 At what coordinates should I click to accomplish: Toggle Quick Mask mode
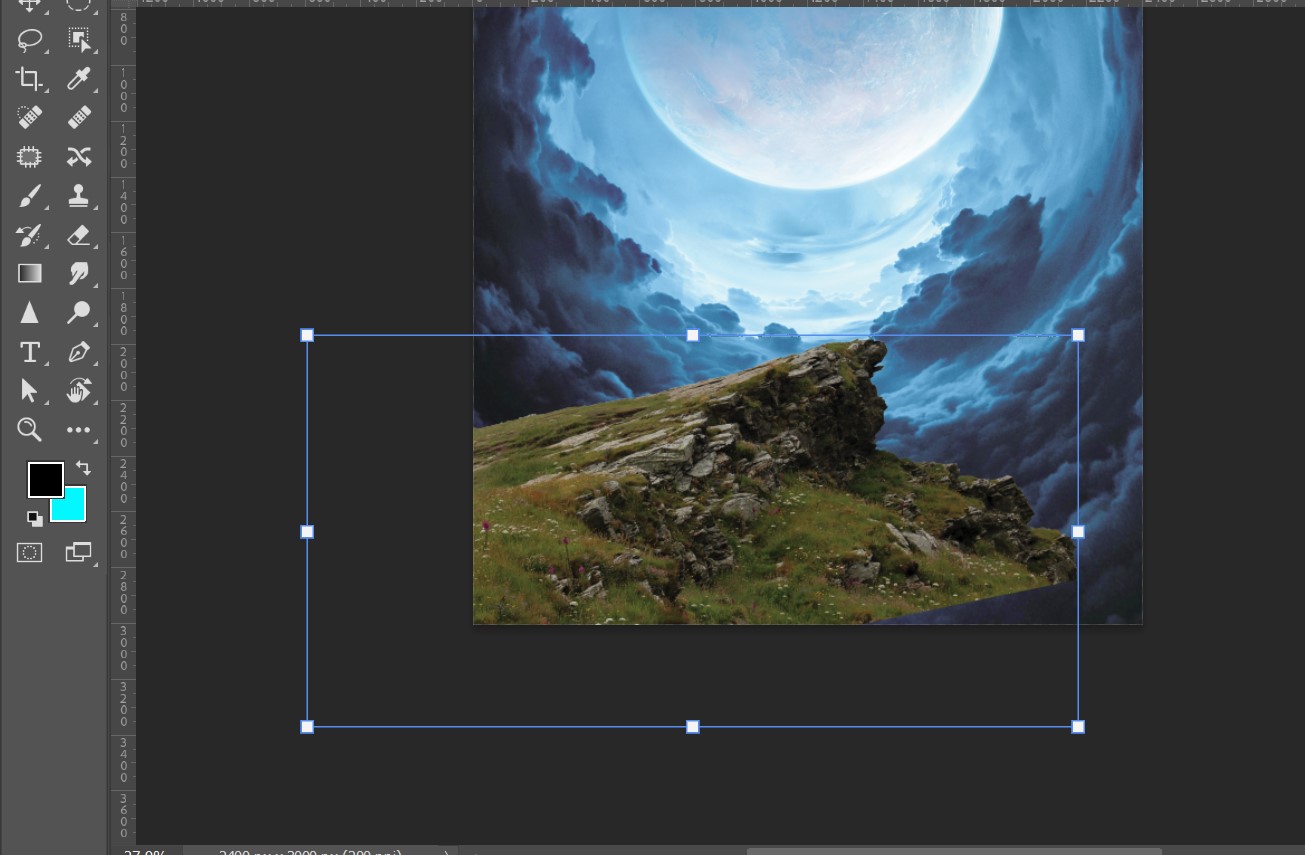point(30,552)
